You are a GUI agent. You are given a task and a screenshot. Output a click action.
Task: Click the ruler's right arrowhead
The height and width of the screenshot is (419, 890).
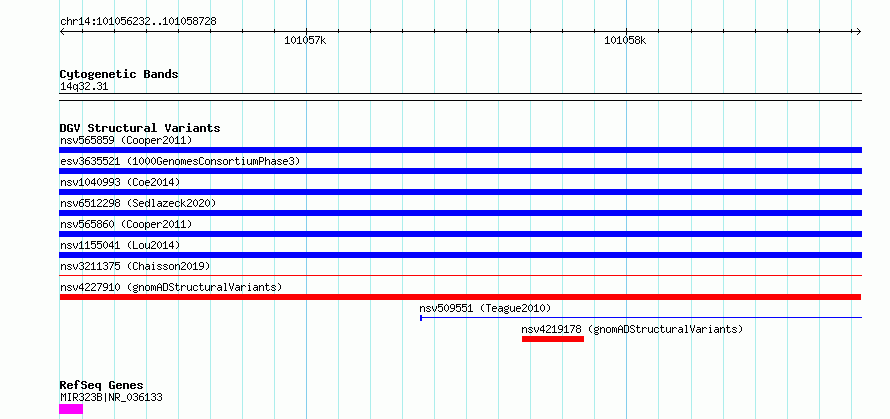pyautogui.click(x=859, y=32)
